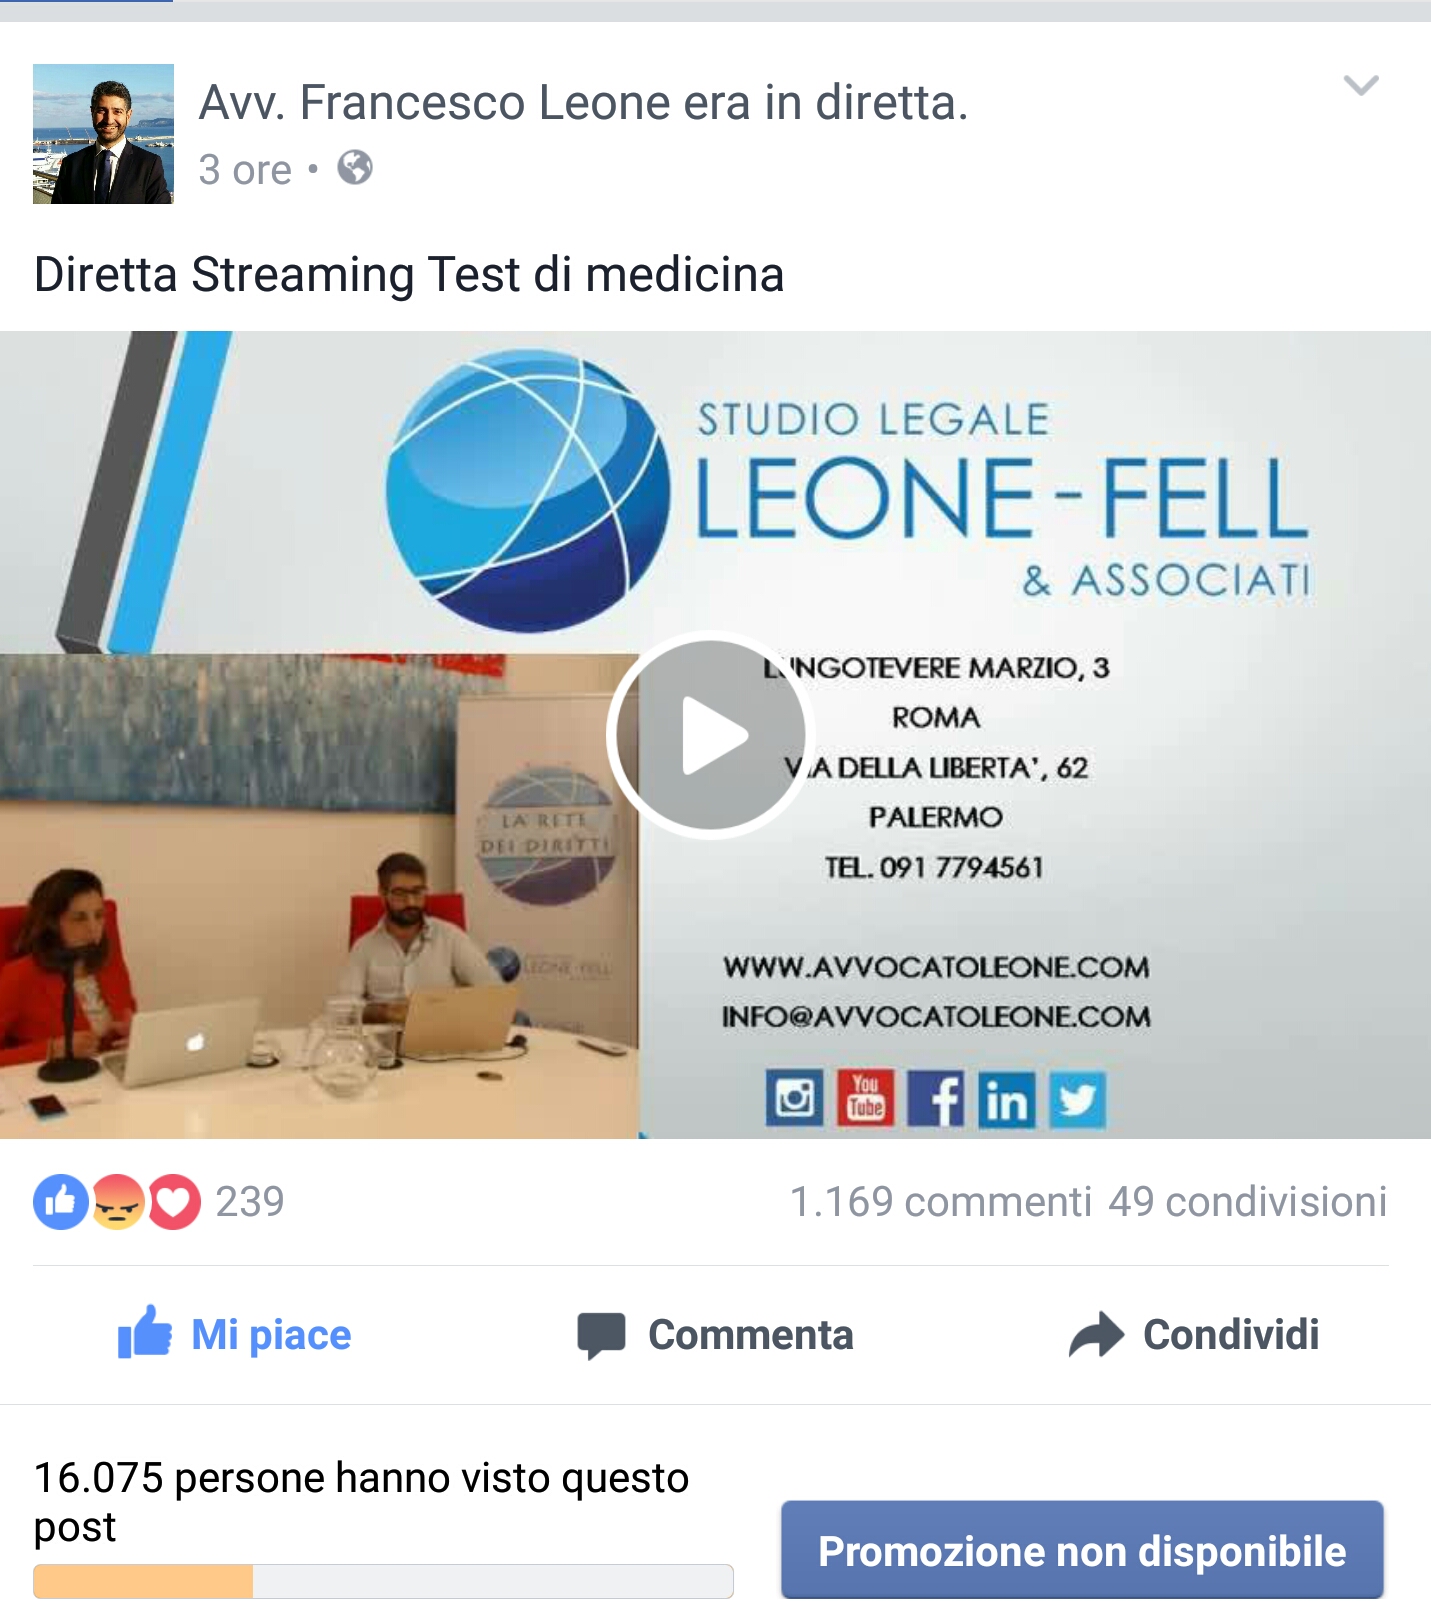Screen dimensions: 1431x1616
Task: Open the 239 reactions count
Action: click(x=250, y=1202)
